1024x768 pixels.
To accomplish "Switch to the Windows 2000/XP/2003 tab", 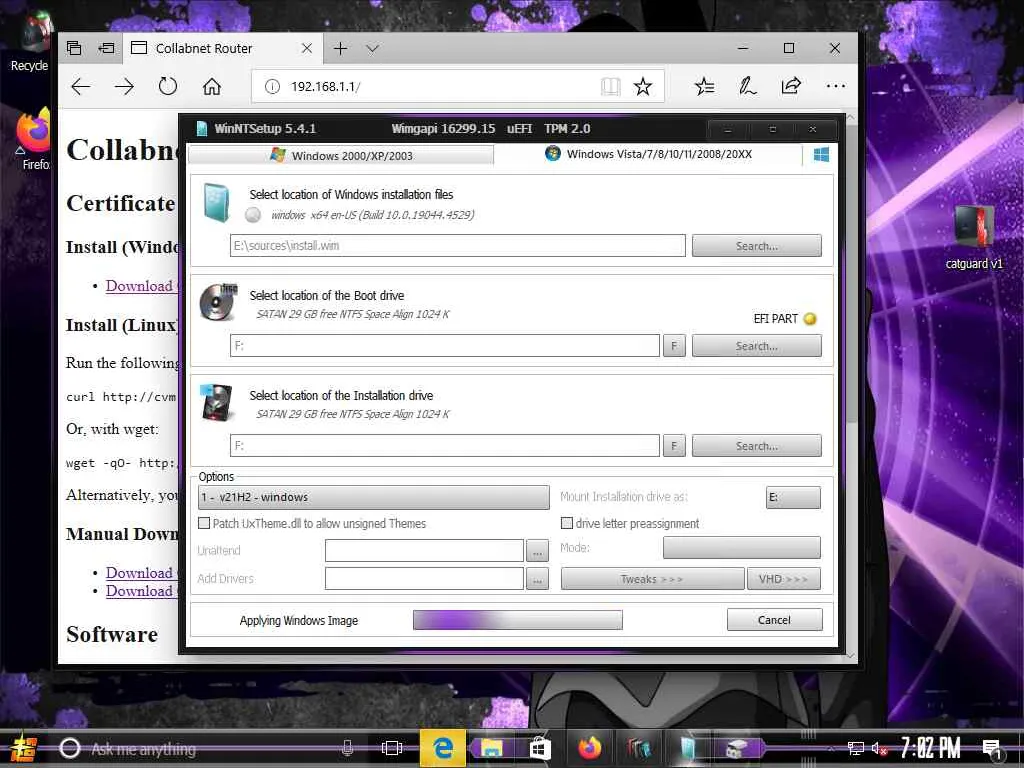I will pos(341,155).
